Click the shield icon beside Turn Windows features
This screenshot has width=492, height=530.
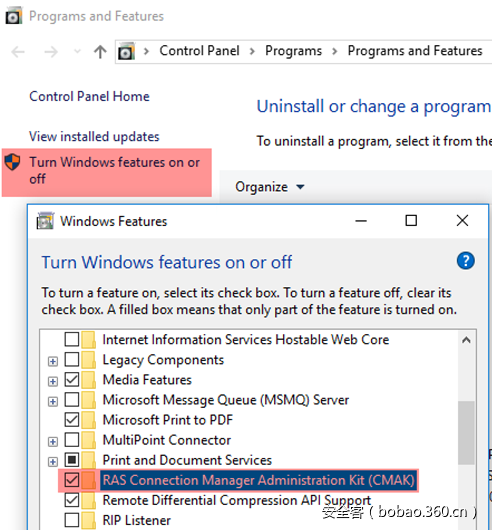click(x=13, y=162)
